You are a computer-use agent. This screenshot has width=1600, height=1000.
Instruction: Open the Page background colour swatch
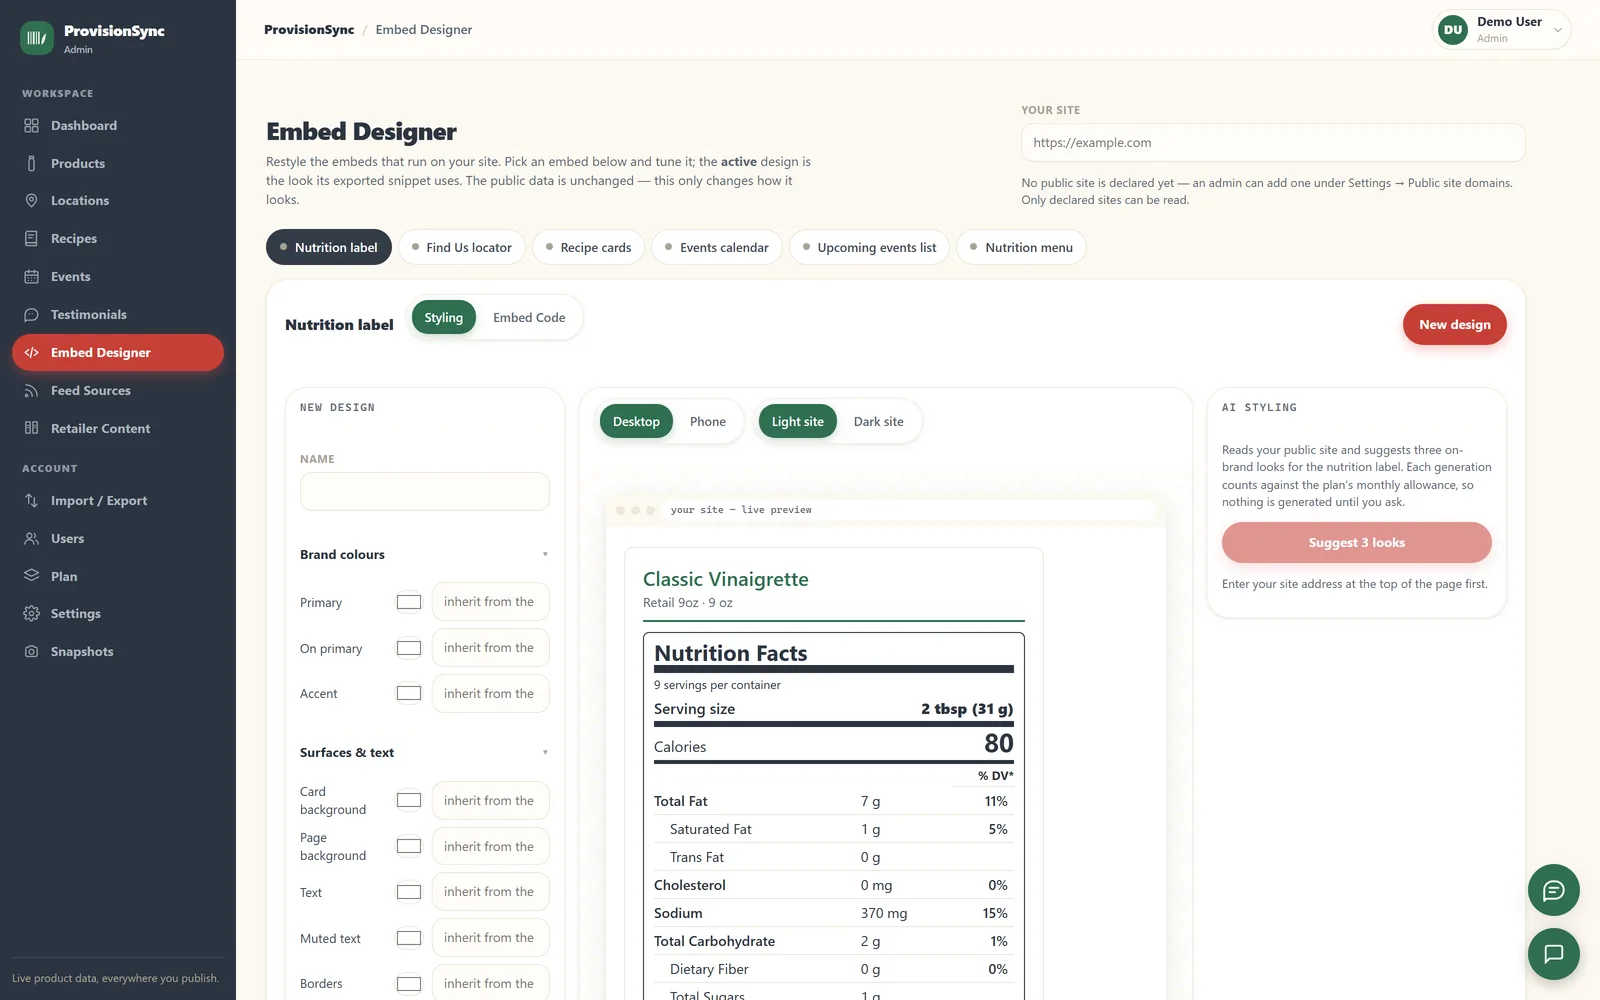409,846
